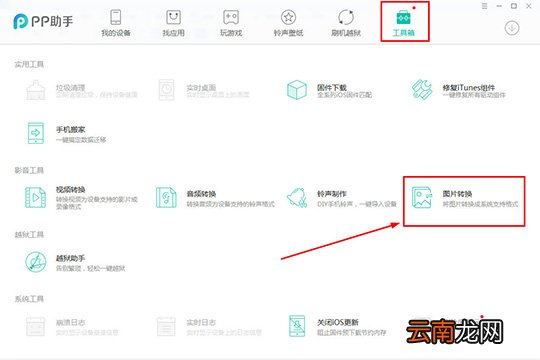
Task: Click the 实时桌面 title text
Action: coord(201,88)
